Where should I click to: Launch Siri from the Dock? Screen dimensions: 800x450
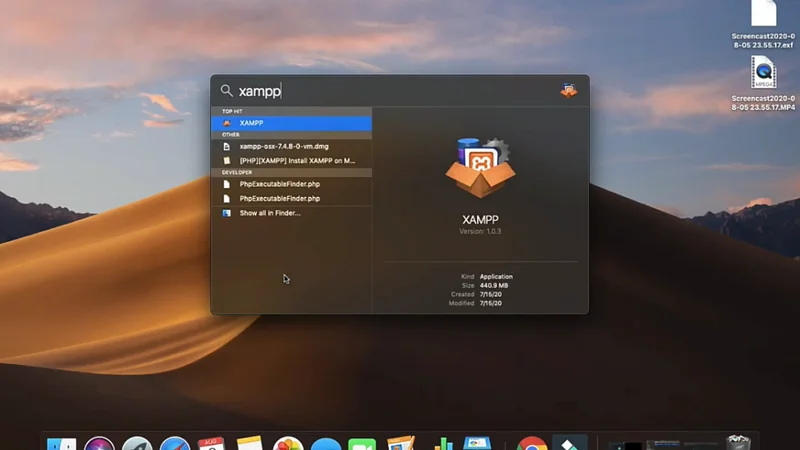pos(99,443)
